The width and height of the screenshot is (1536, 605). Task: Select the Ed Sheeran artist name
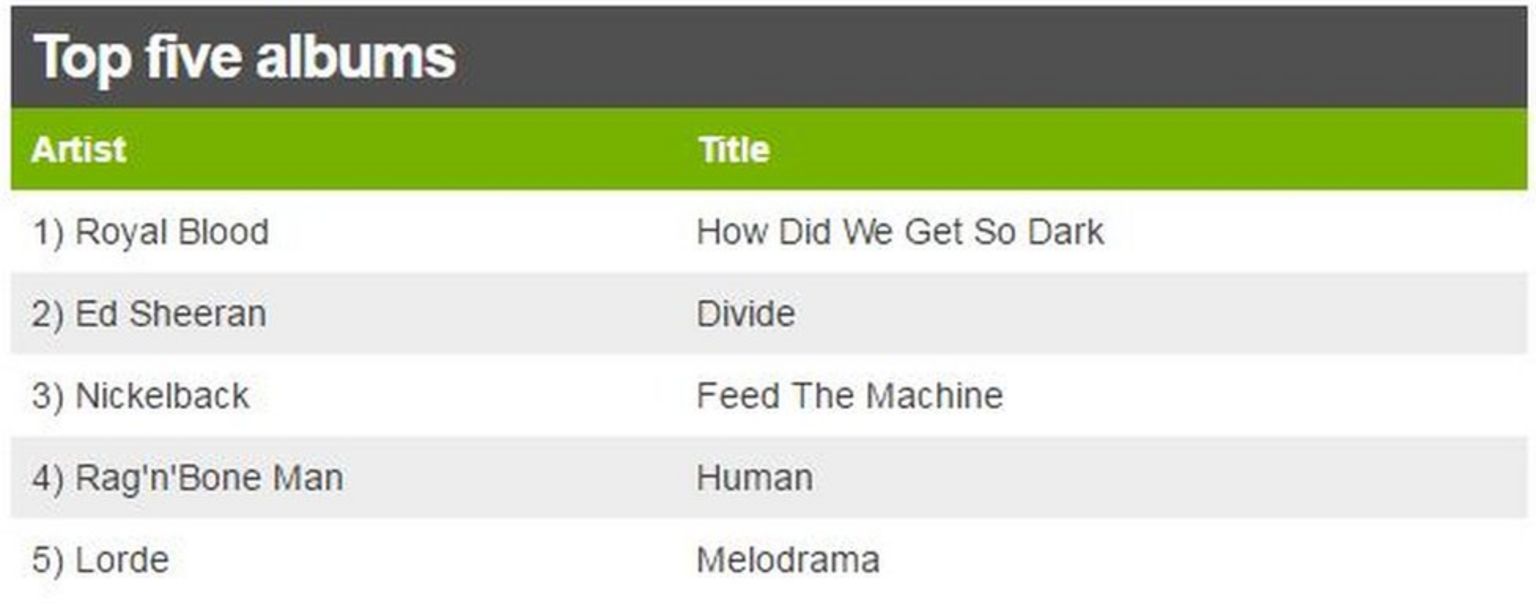point(171,314)
